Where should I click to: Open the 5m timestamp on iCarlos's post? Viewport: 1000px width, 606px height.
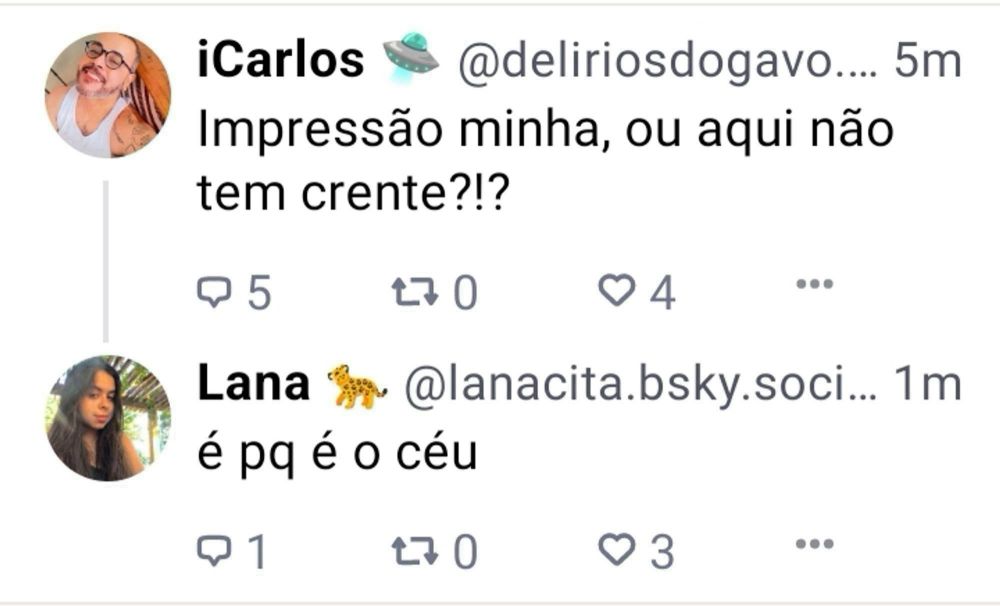tap(928, 61)
